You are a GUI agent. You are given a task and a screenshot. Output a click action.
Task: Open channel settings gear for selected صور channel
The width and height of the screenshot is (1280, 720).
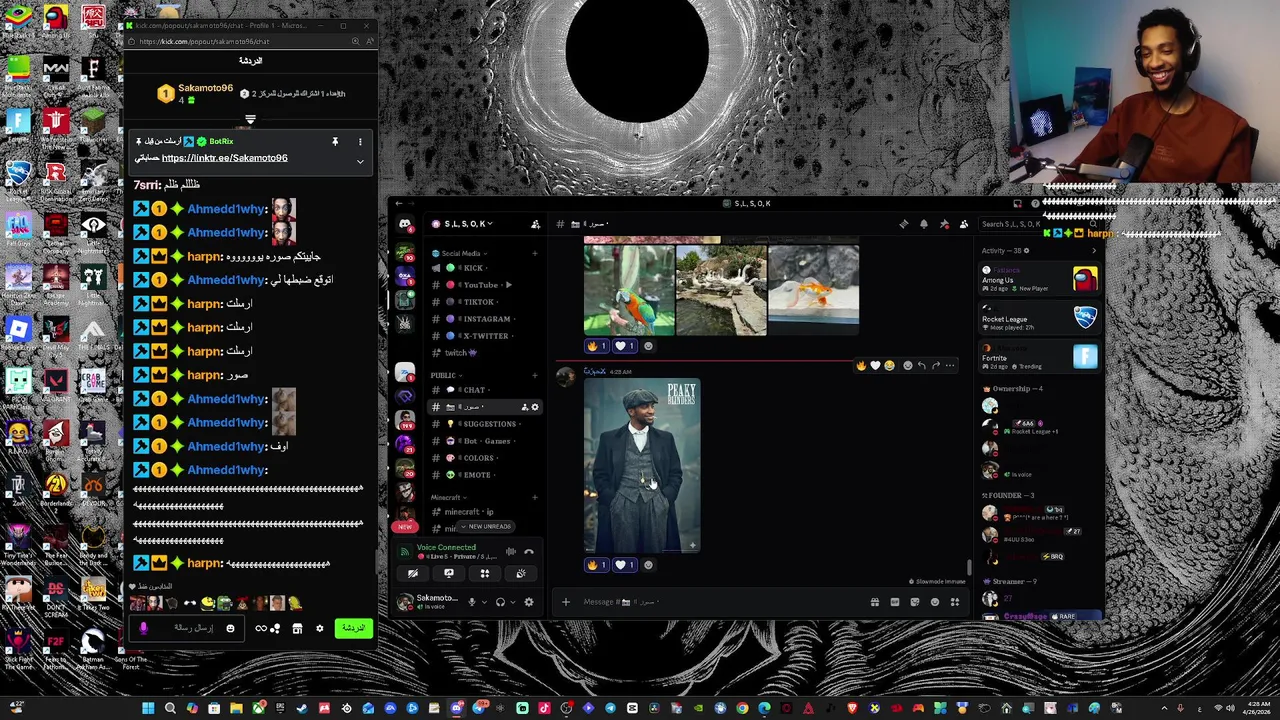point(535,407)
